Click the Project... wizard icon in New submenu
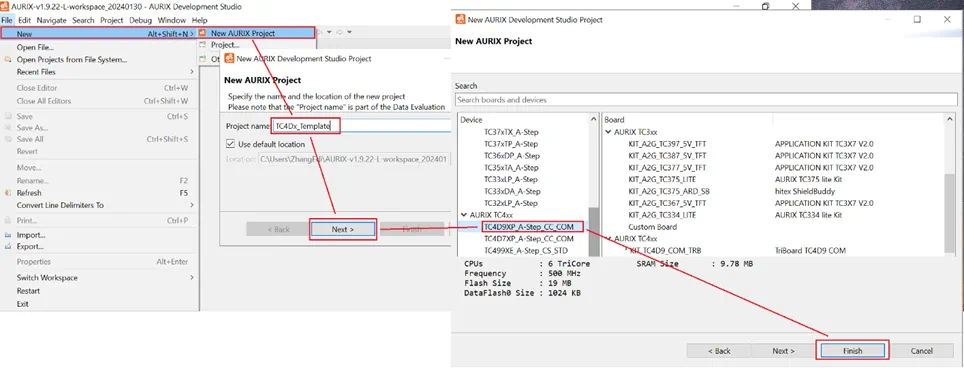This screenshot has width=964, height=368. click(x=202, y=45)
